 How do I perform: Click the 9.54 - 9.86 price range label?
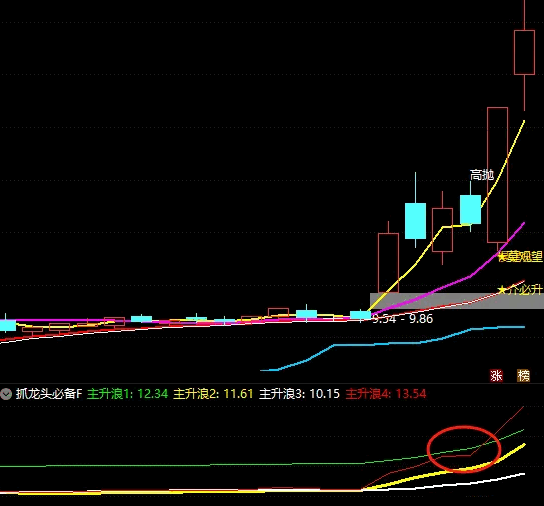pos(402,319)
